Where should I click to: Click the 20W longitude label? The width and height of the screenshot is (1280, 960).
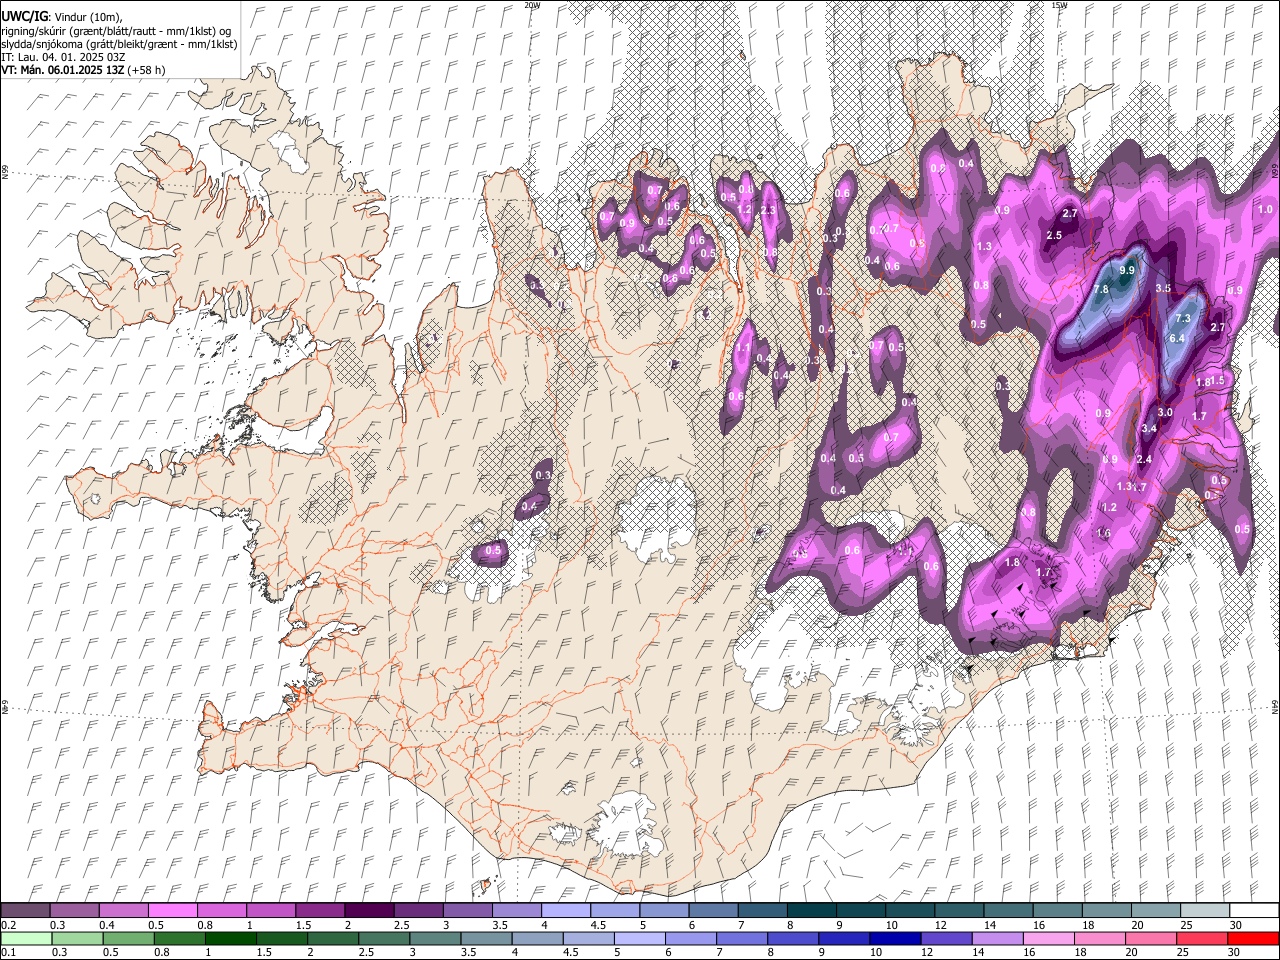tap(532, 5)
